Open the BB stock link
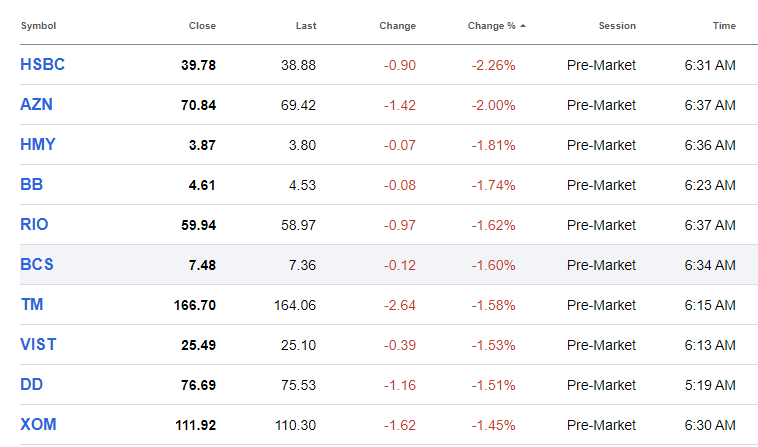The height and width of the screenshot is (447, 758). tap(31, 184)
